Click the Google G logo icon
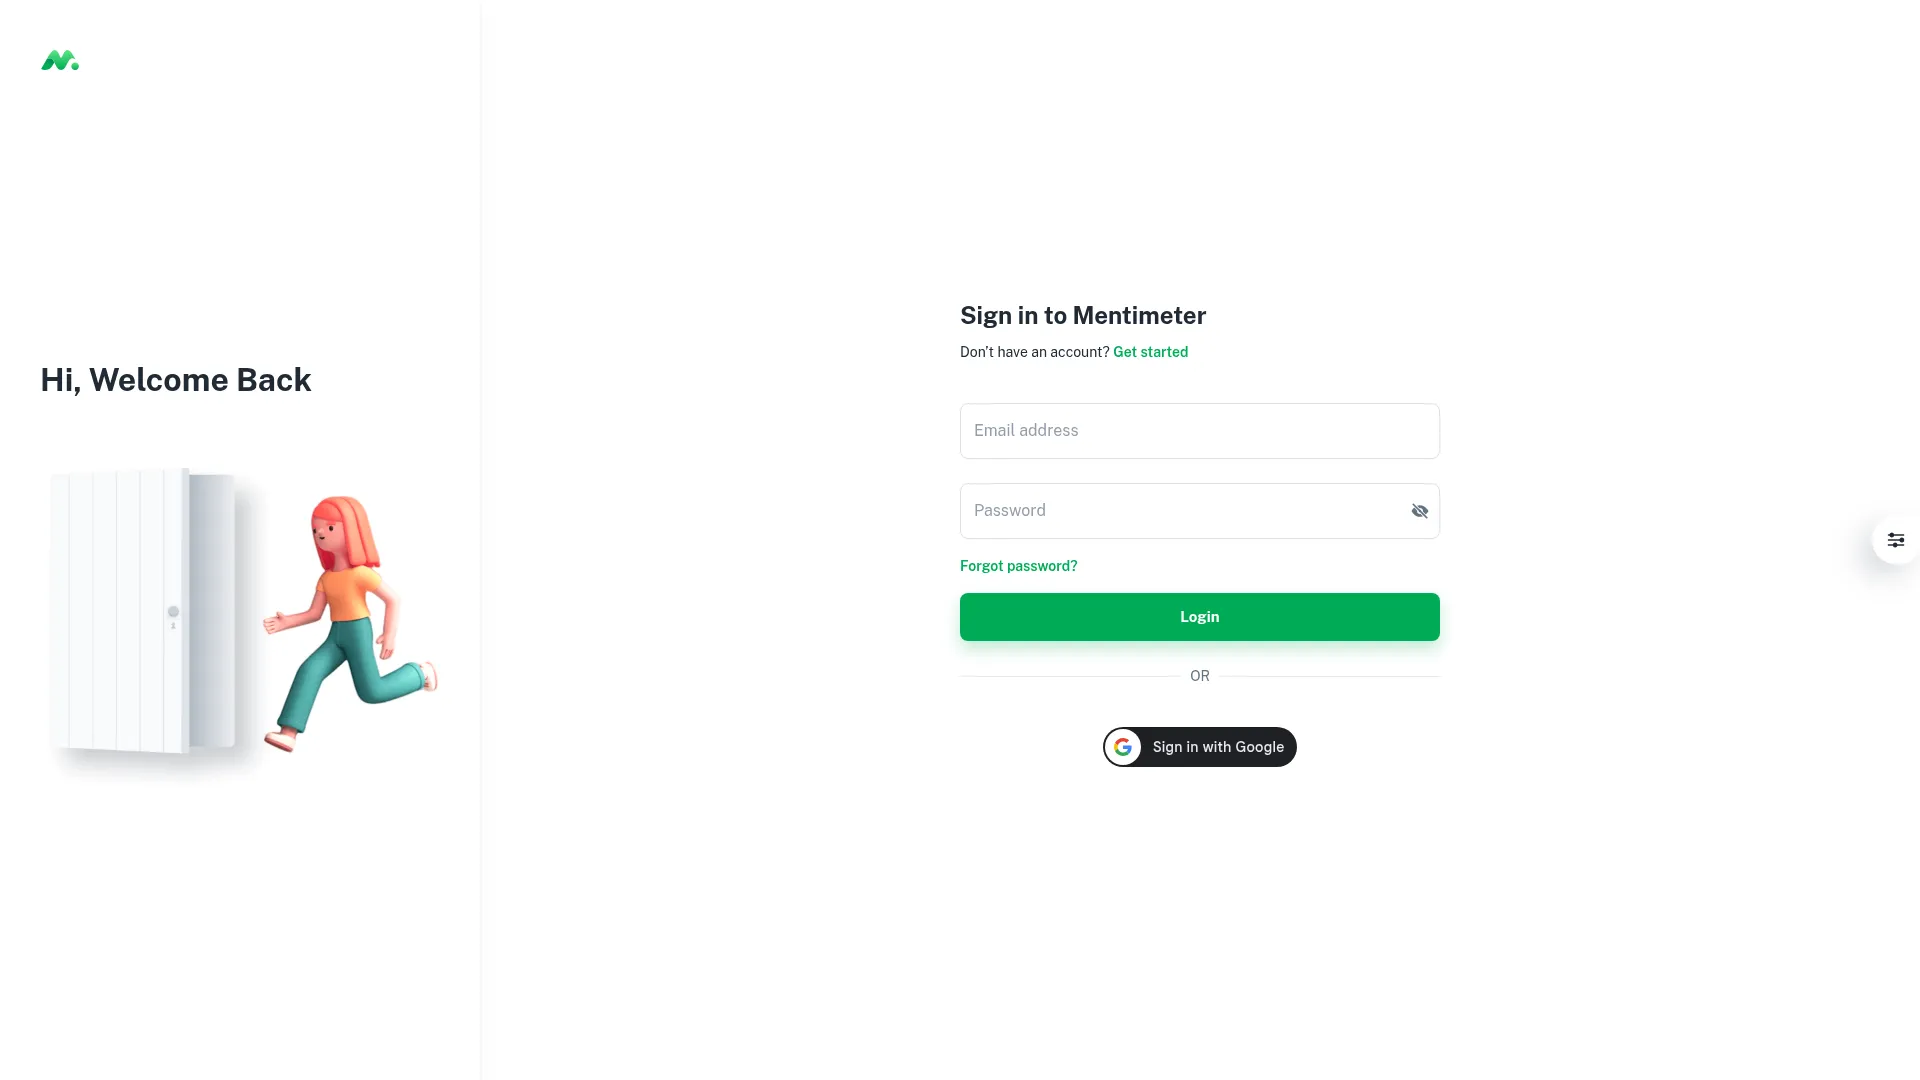The width and height of the screenshot is (1920, 1080). click(1123, 747)
